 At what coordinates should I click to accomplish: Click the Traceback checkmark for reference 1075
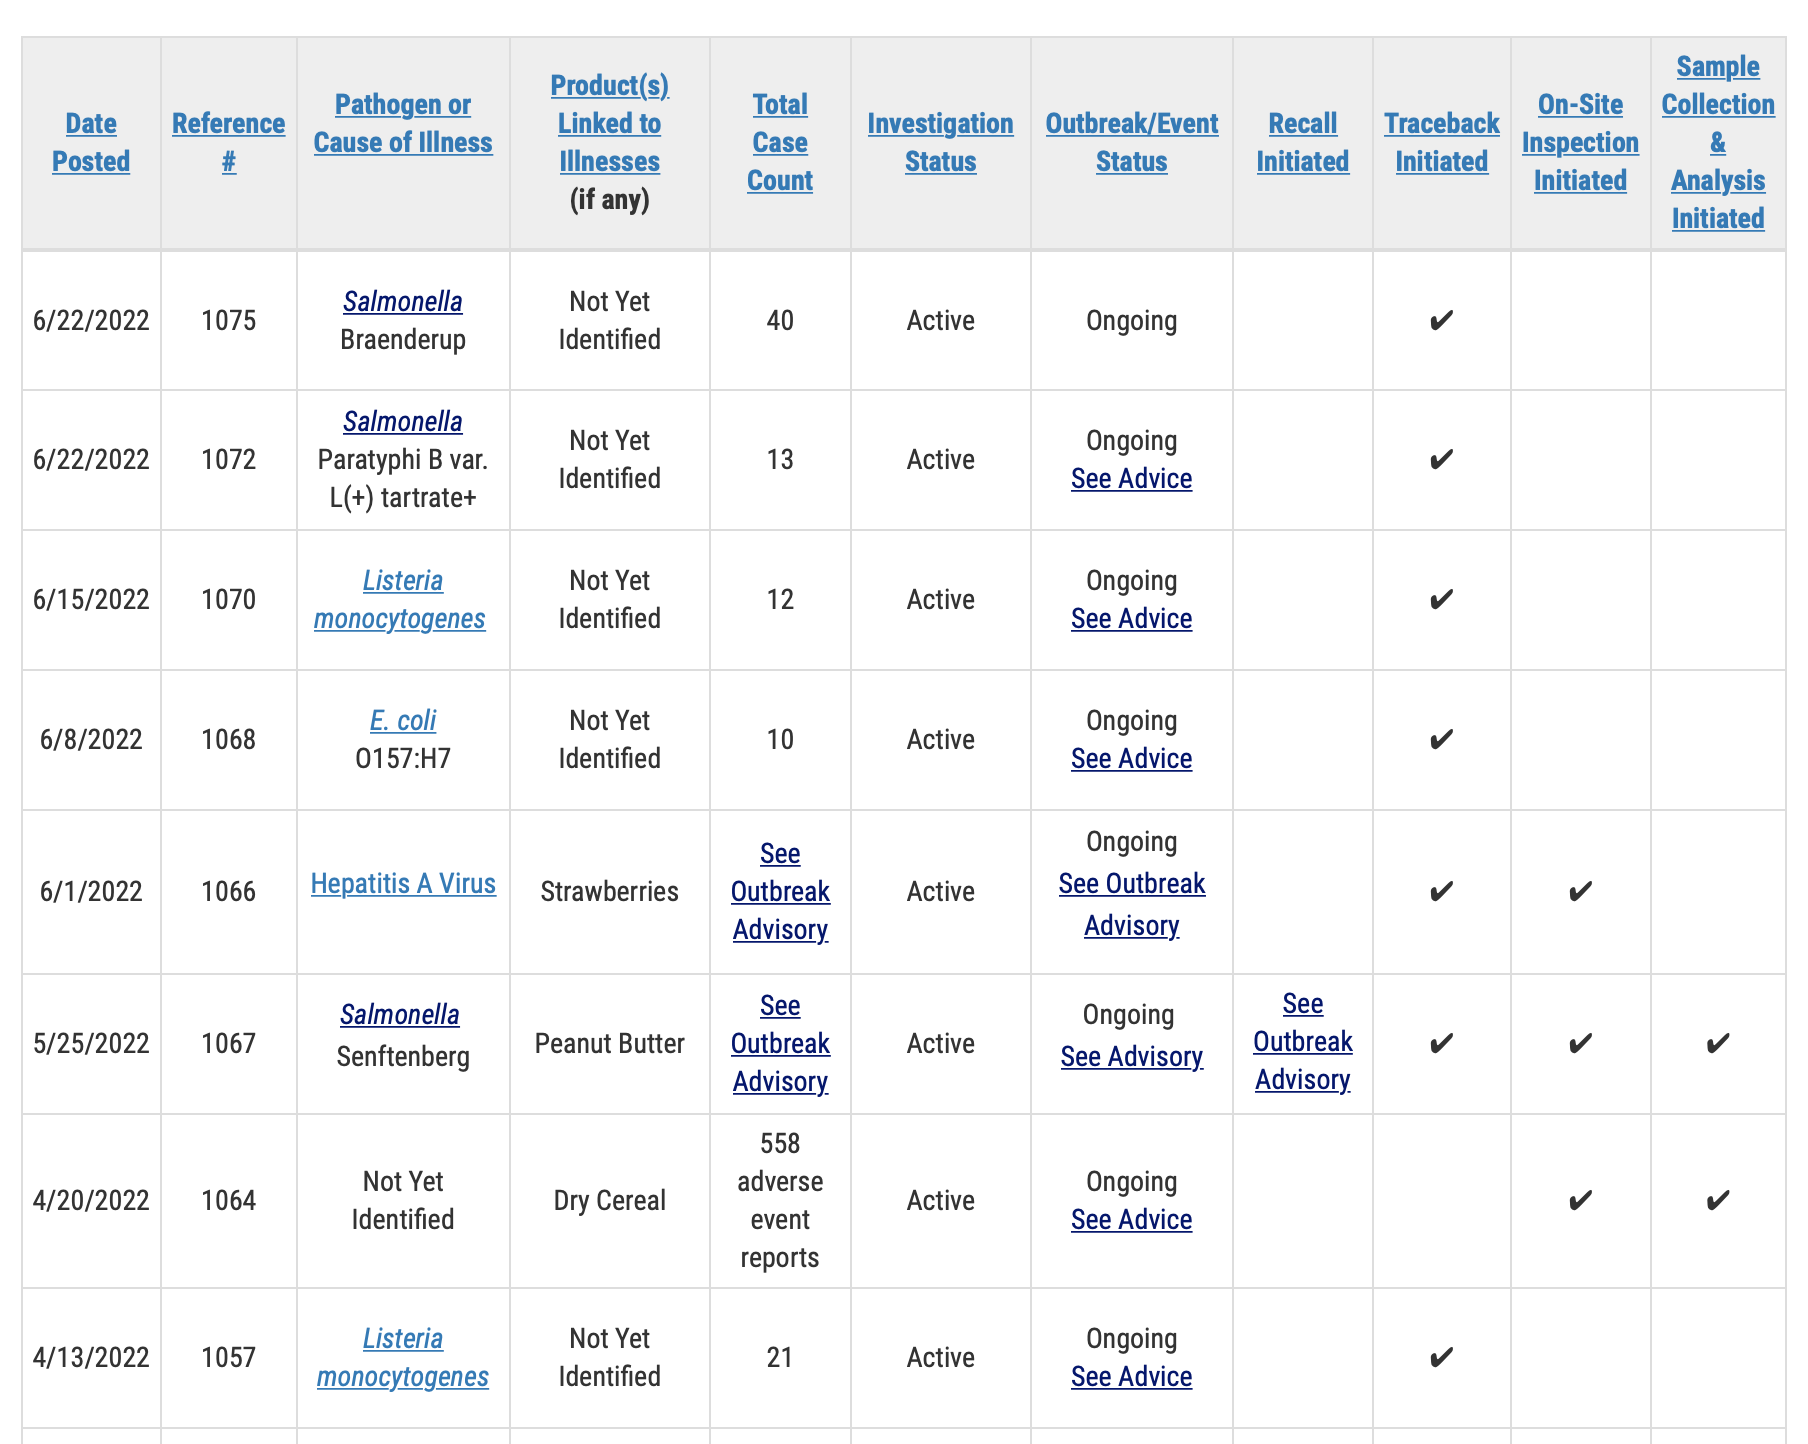coord(1440,320)
